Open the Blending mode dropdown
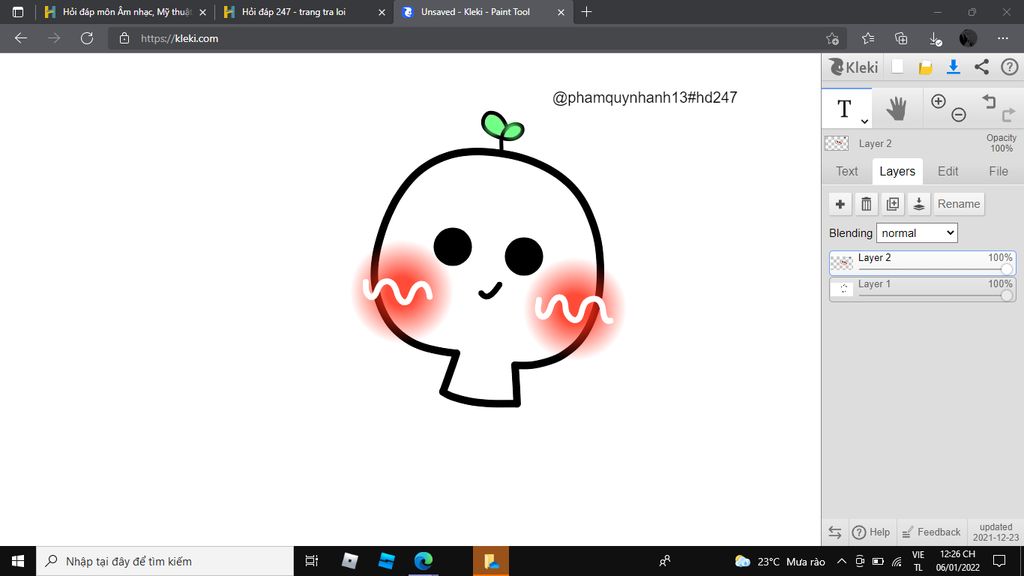 (916, 233)
